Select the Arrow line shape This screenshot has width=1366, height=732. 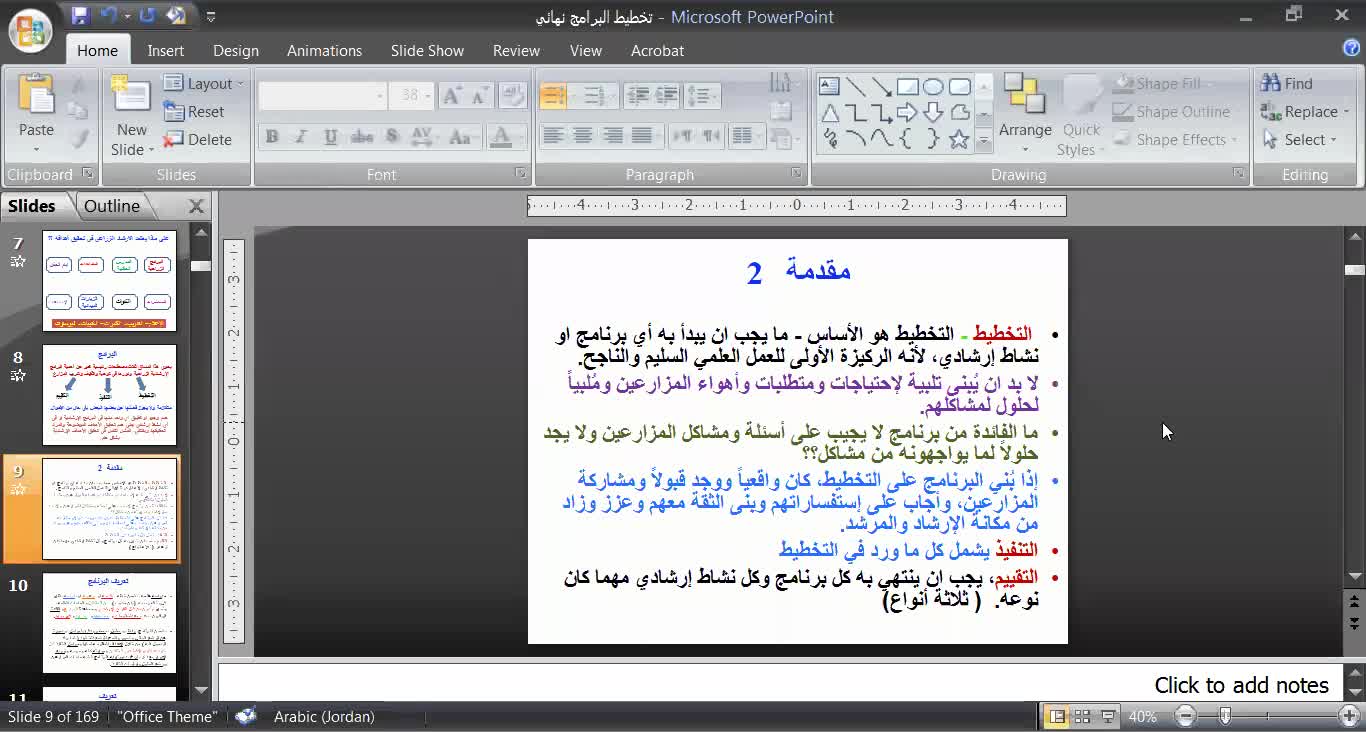[x=881, y=86]
